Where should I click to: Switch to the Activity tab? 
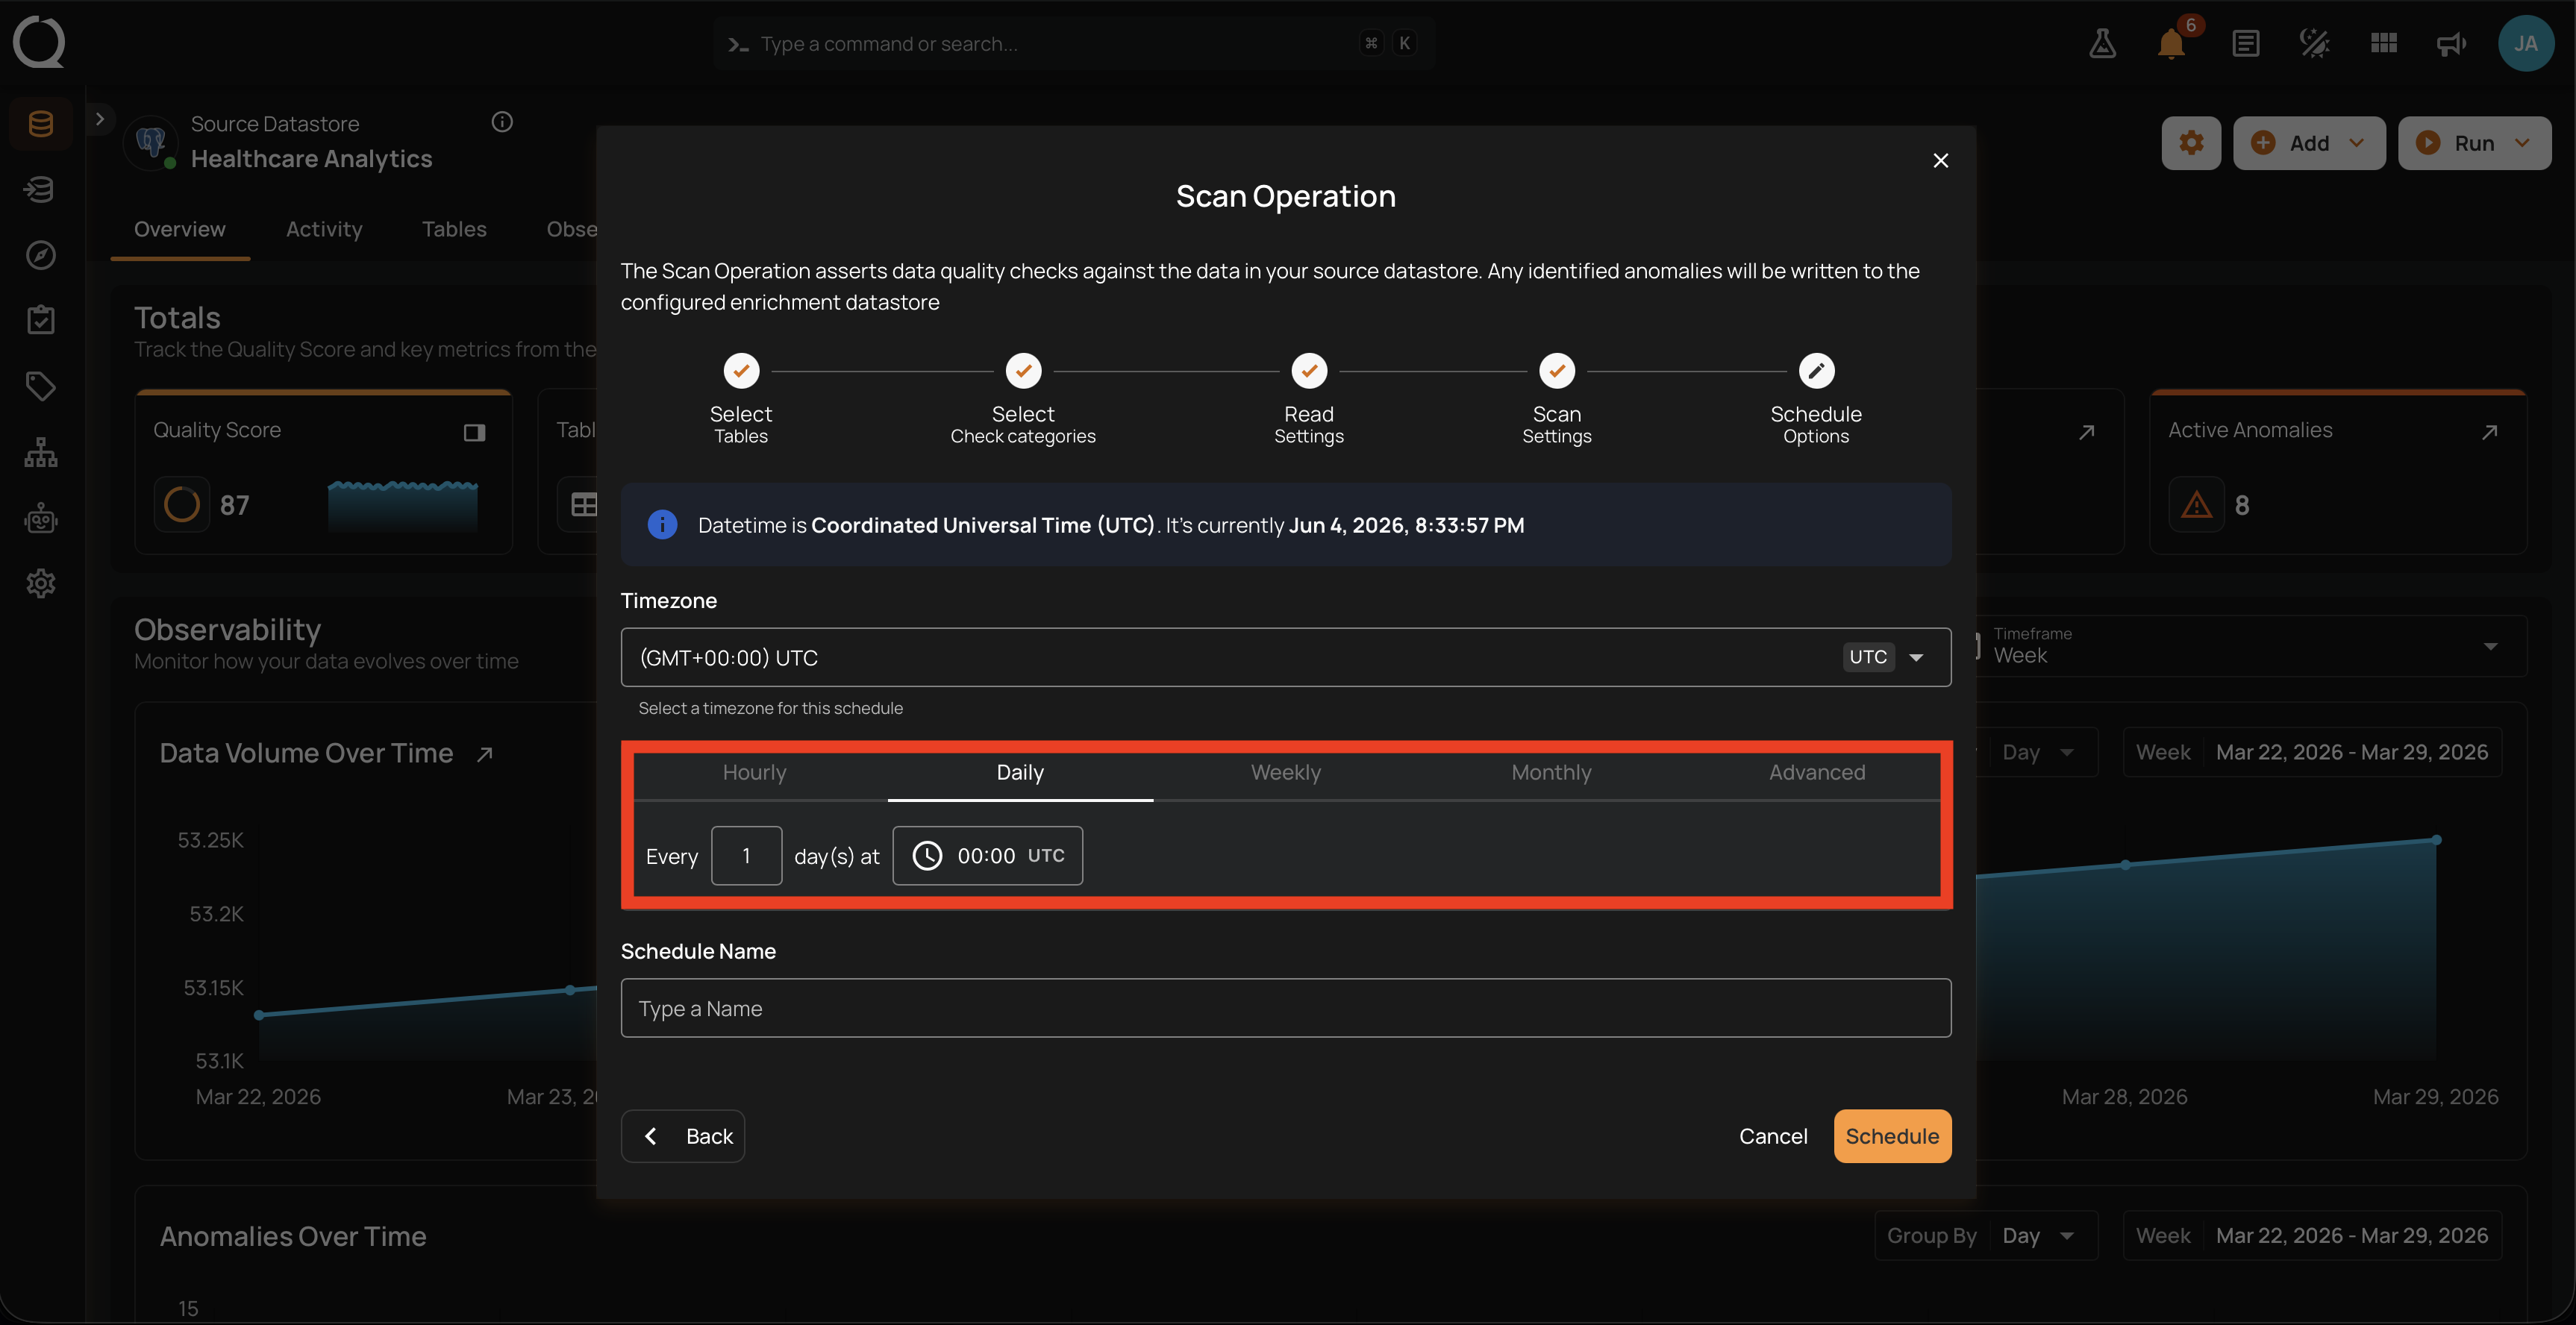pyautogui.click(x=324, y=229)
